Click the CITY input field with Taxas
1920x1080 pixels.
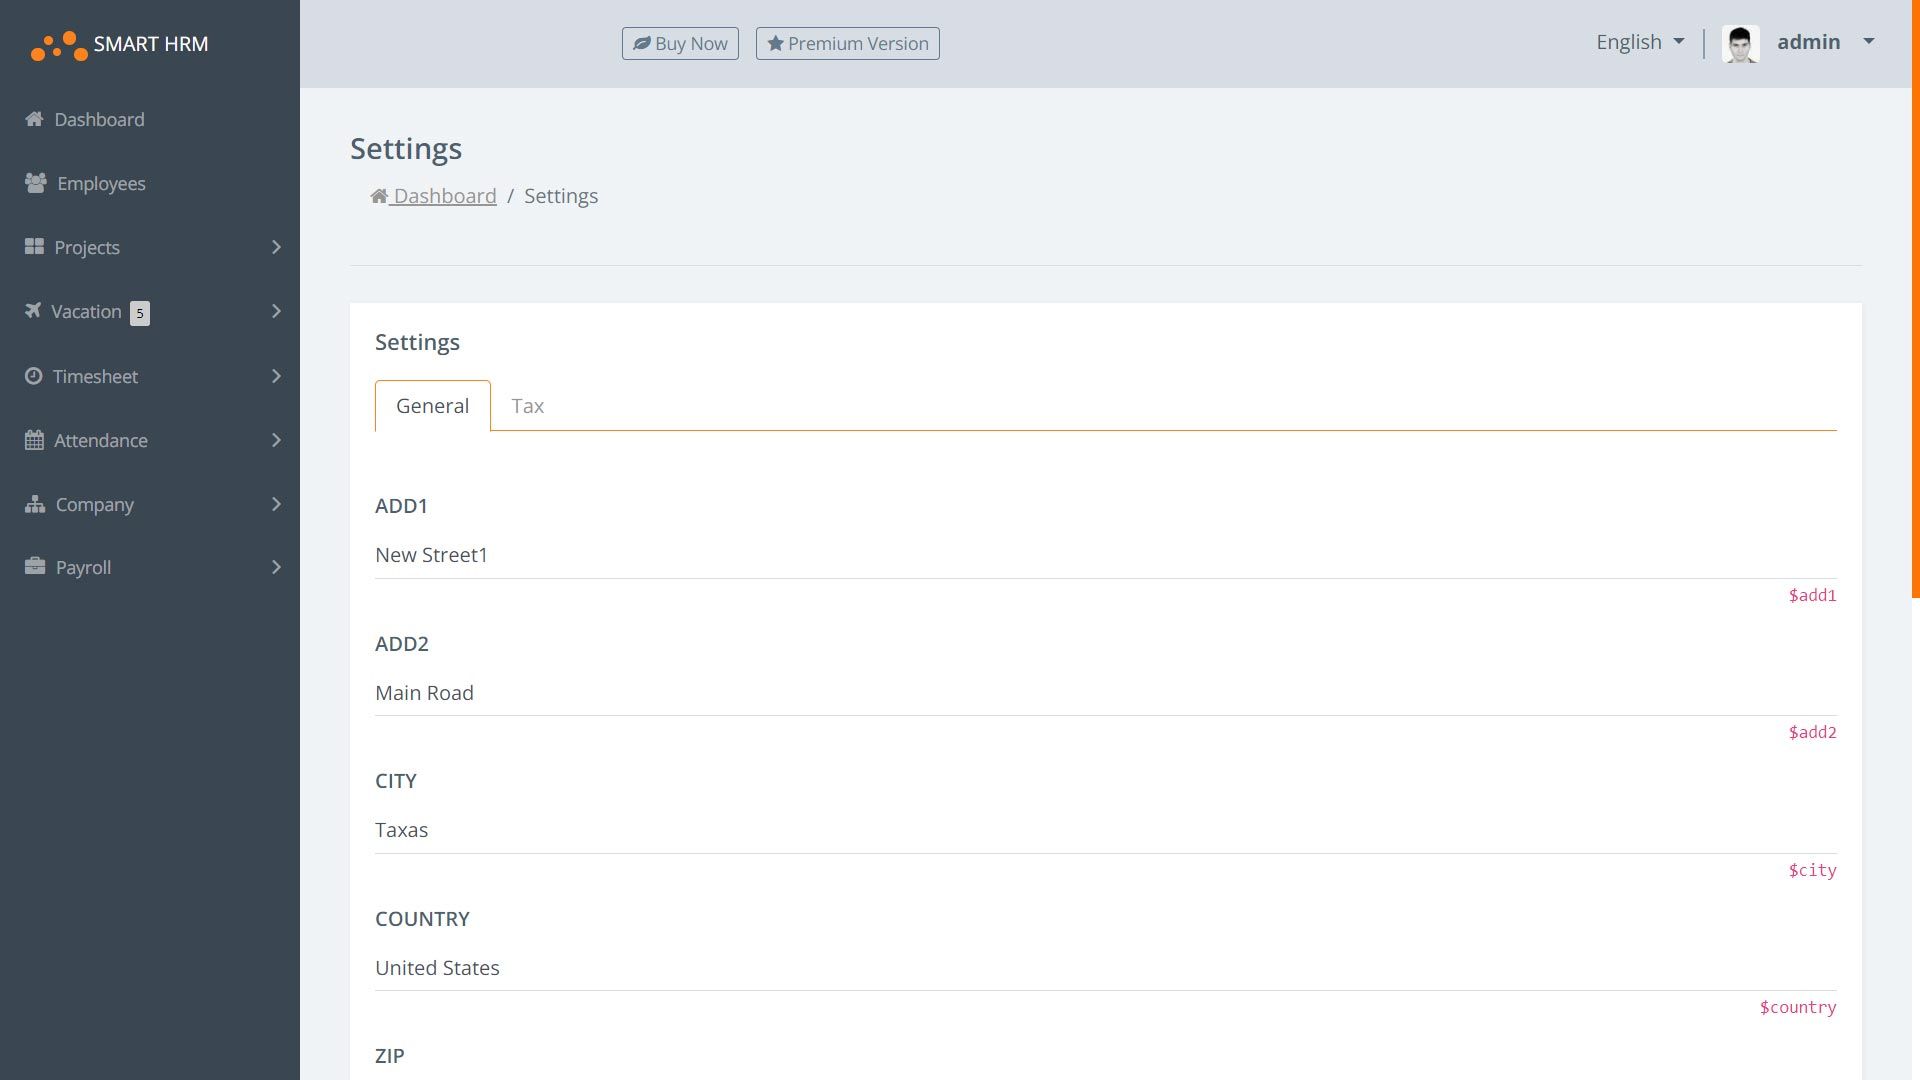[1105, 830]
